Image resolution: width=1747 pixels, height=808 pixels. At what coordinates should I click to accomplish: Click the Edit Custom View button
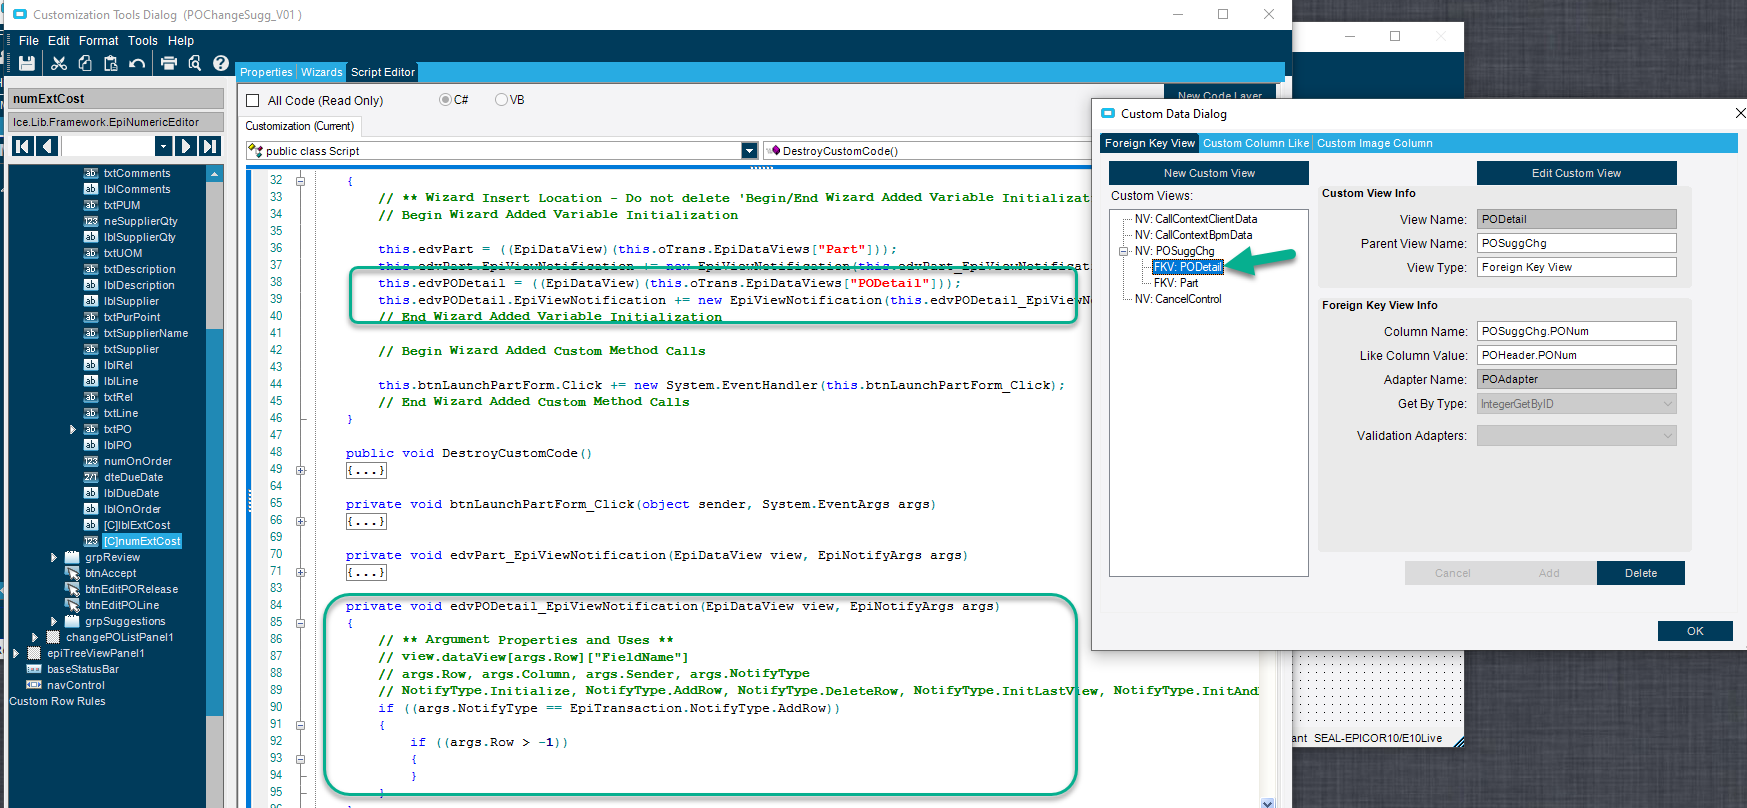(1577, 173)
